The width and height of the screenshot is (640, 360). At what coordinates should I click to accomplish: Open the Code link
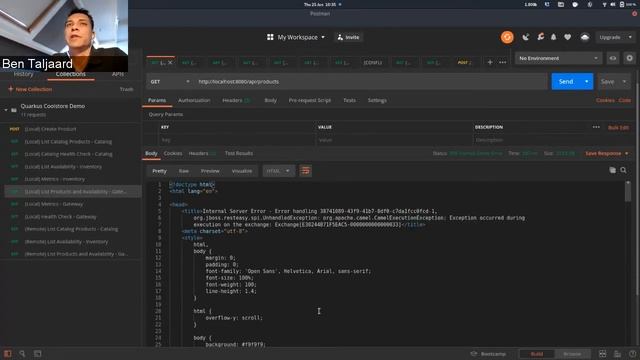[x=624, y=100]
